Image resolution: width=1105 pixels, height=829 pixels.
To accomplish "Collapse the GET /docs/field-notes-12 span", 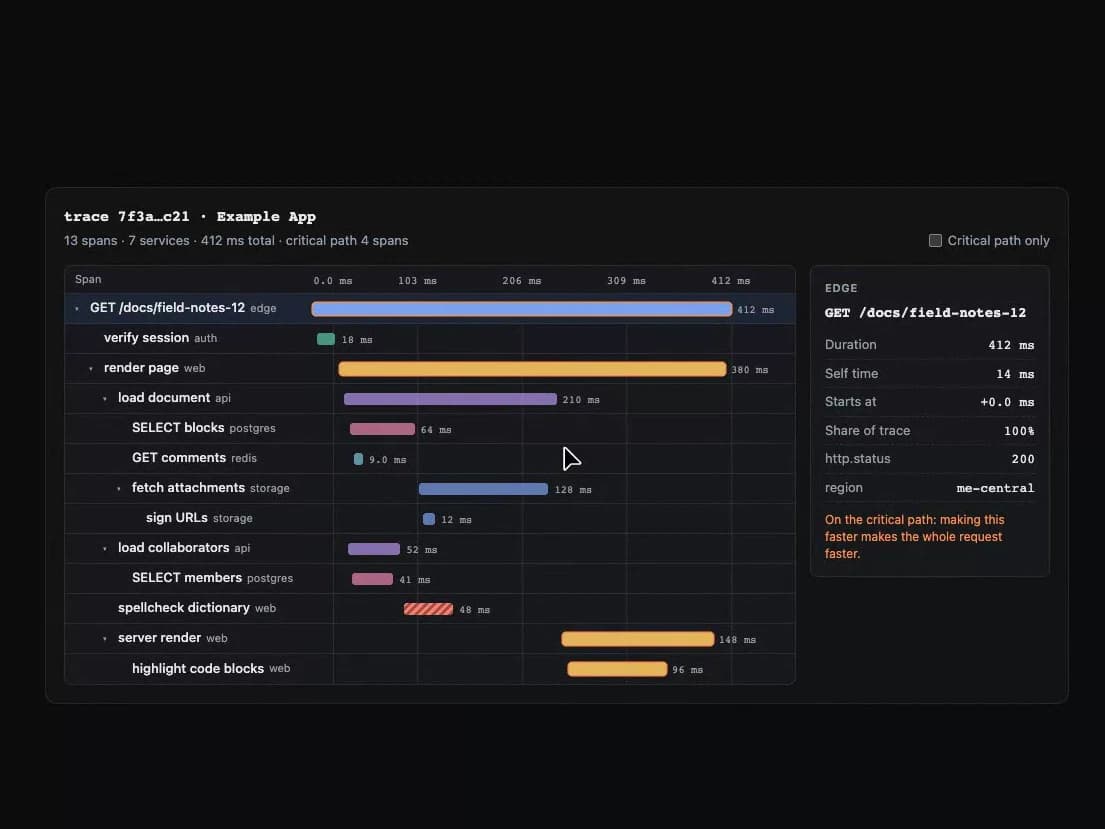I will [x=77, y=309].
